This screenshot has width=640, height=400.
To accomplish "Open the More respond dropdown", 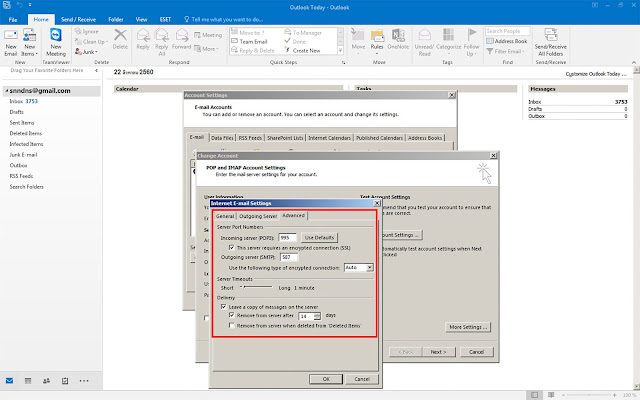I will [x=207, y=49].
